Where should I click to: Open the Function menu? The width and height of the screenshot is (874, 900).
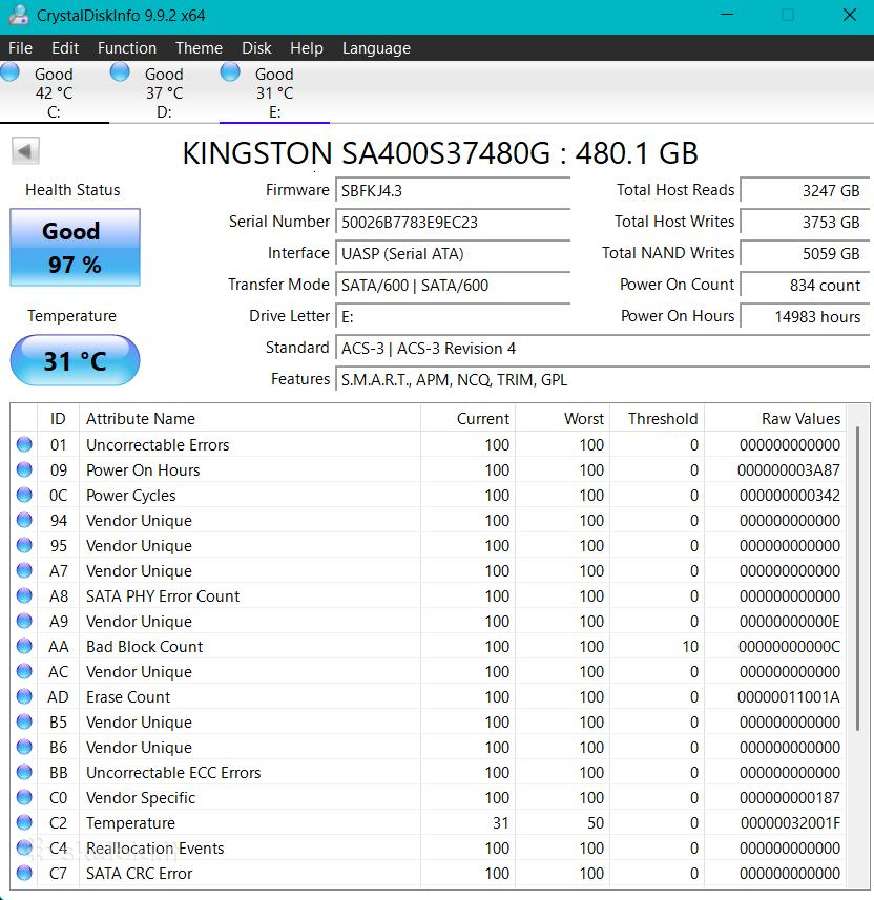point(127,48)
